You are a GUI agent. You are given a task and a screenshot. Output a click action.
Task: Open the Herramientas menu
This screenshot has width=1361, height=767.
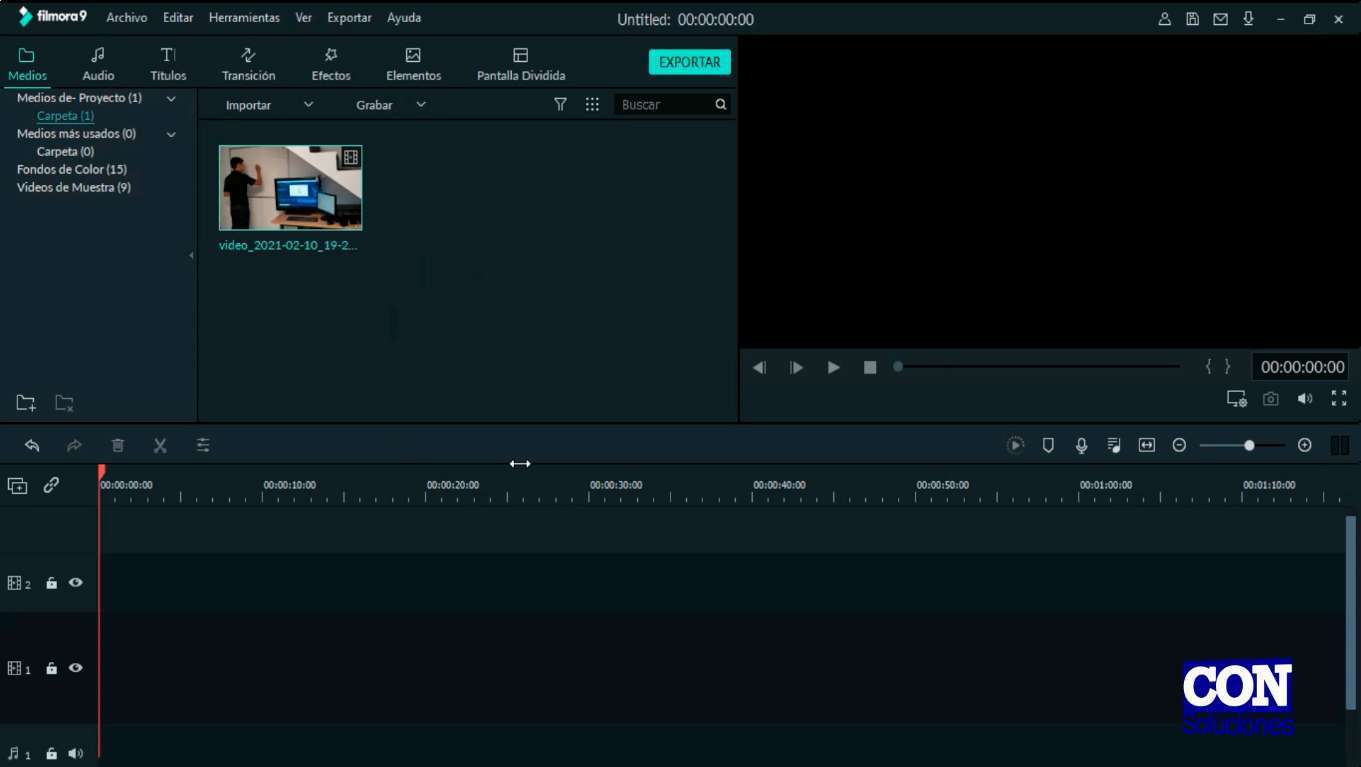coord(244,18)
